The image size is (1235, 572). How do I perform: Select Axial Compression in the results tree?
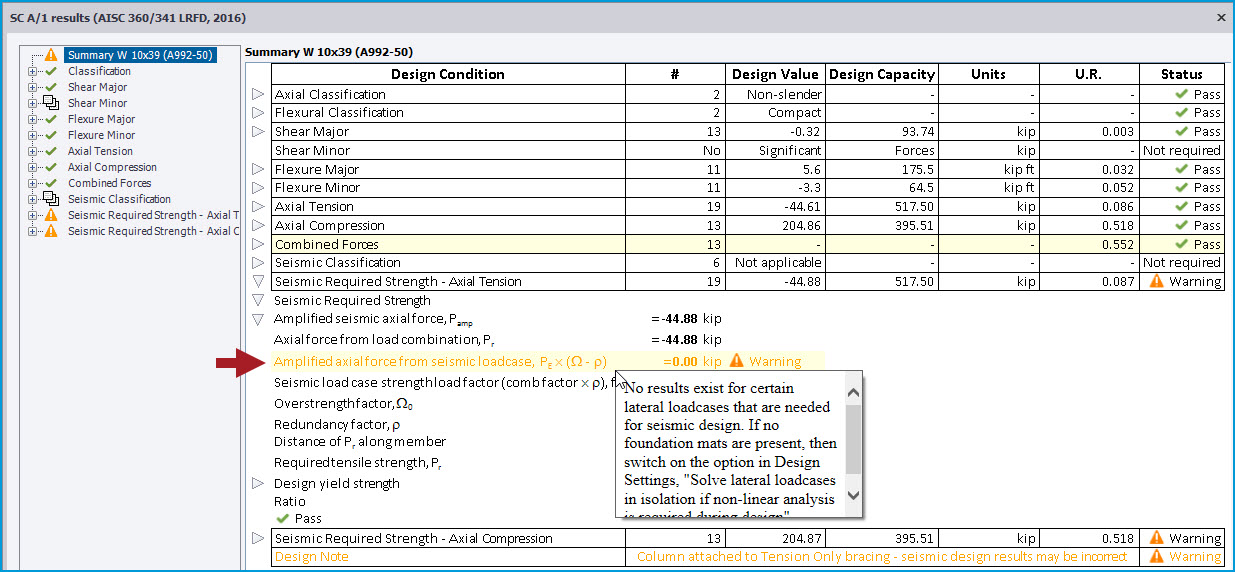[112, 167]
